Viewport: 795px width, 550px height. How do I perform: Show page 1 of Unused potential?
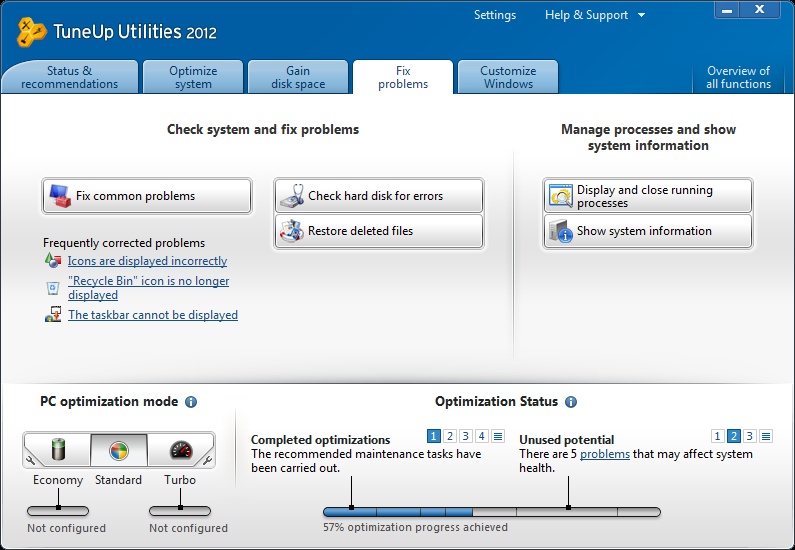(x=717, y=436)
